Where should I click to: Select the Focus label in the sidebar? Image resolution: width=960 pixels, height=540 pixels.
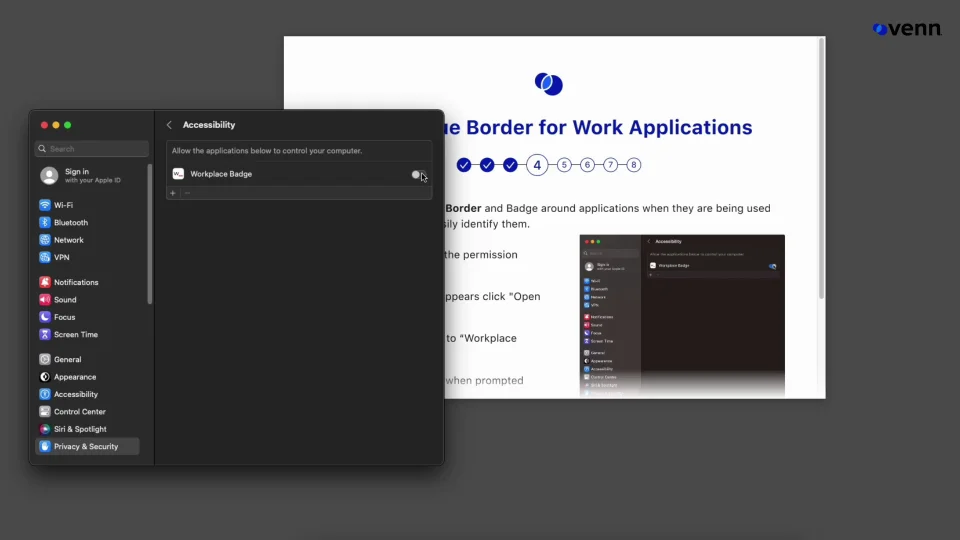click(64, 317)
